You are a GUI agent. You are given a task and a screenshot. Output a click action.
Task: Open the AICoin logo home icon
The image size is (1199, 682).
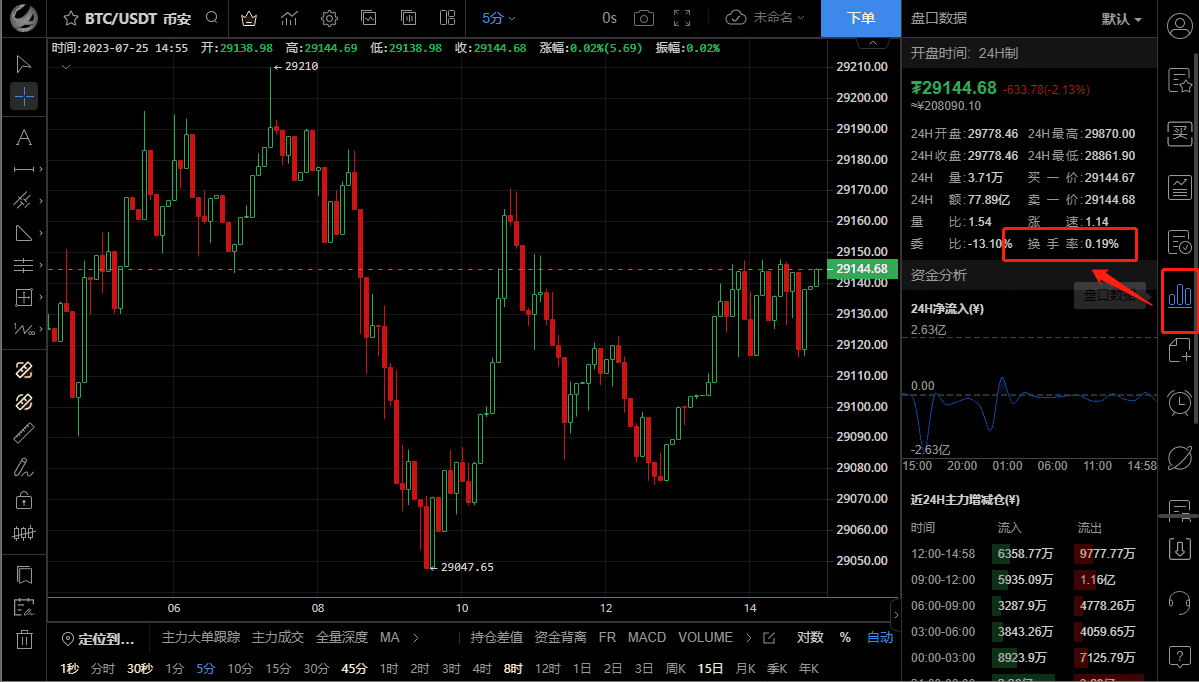coord(24,18)
